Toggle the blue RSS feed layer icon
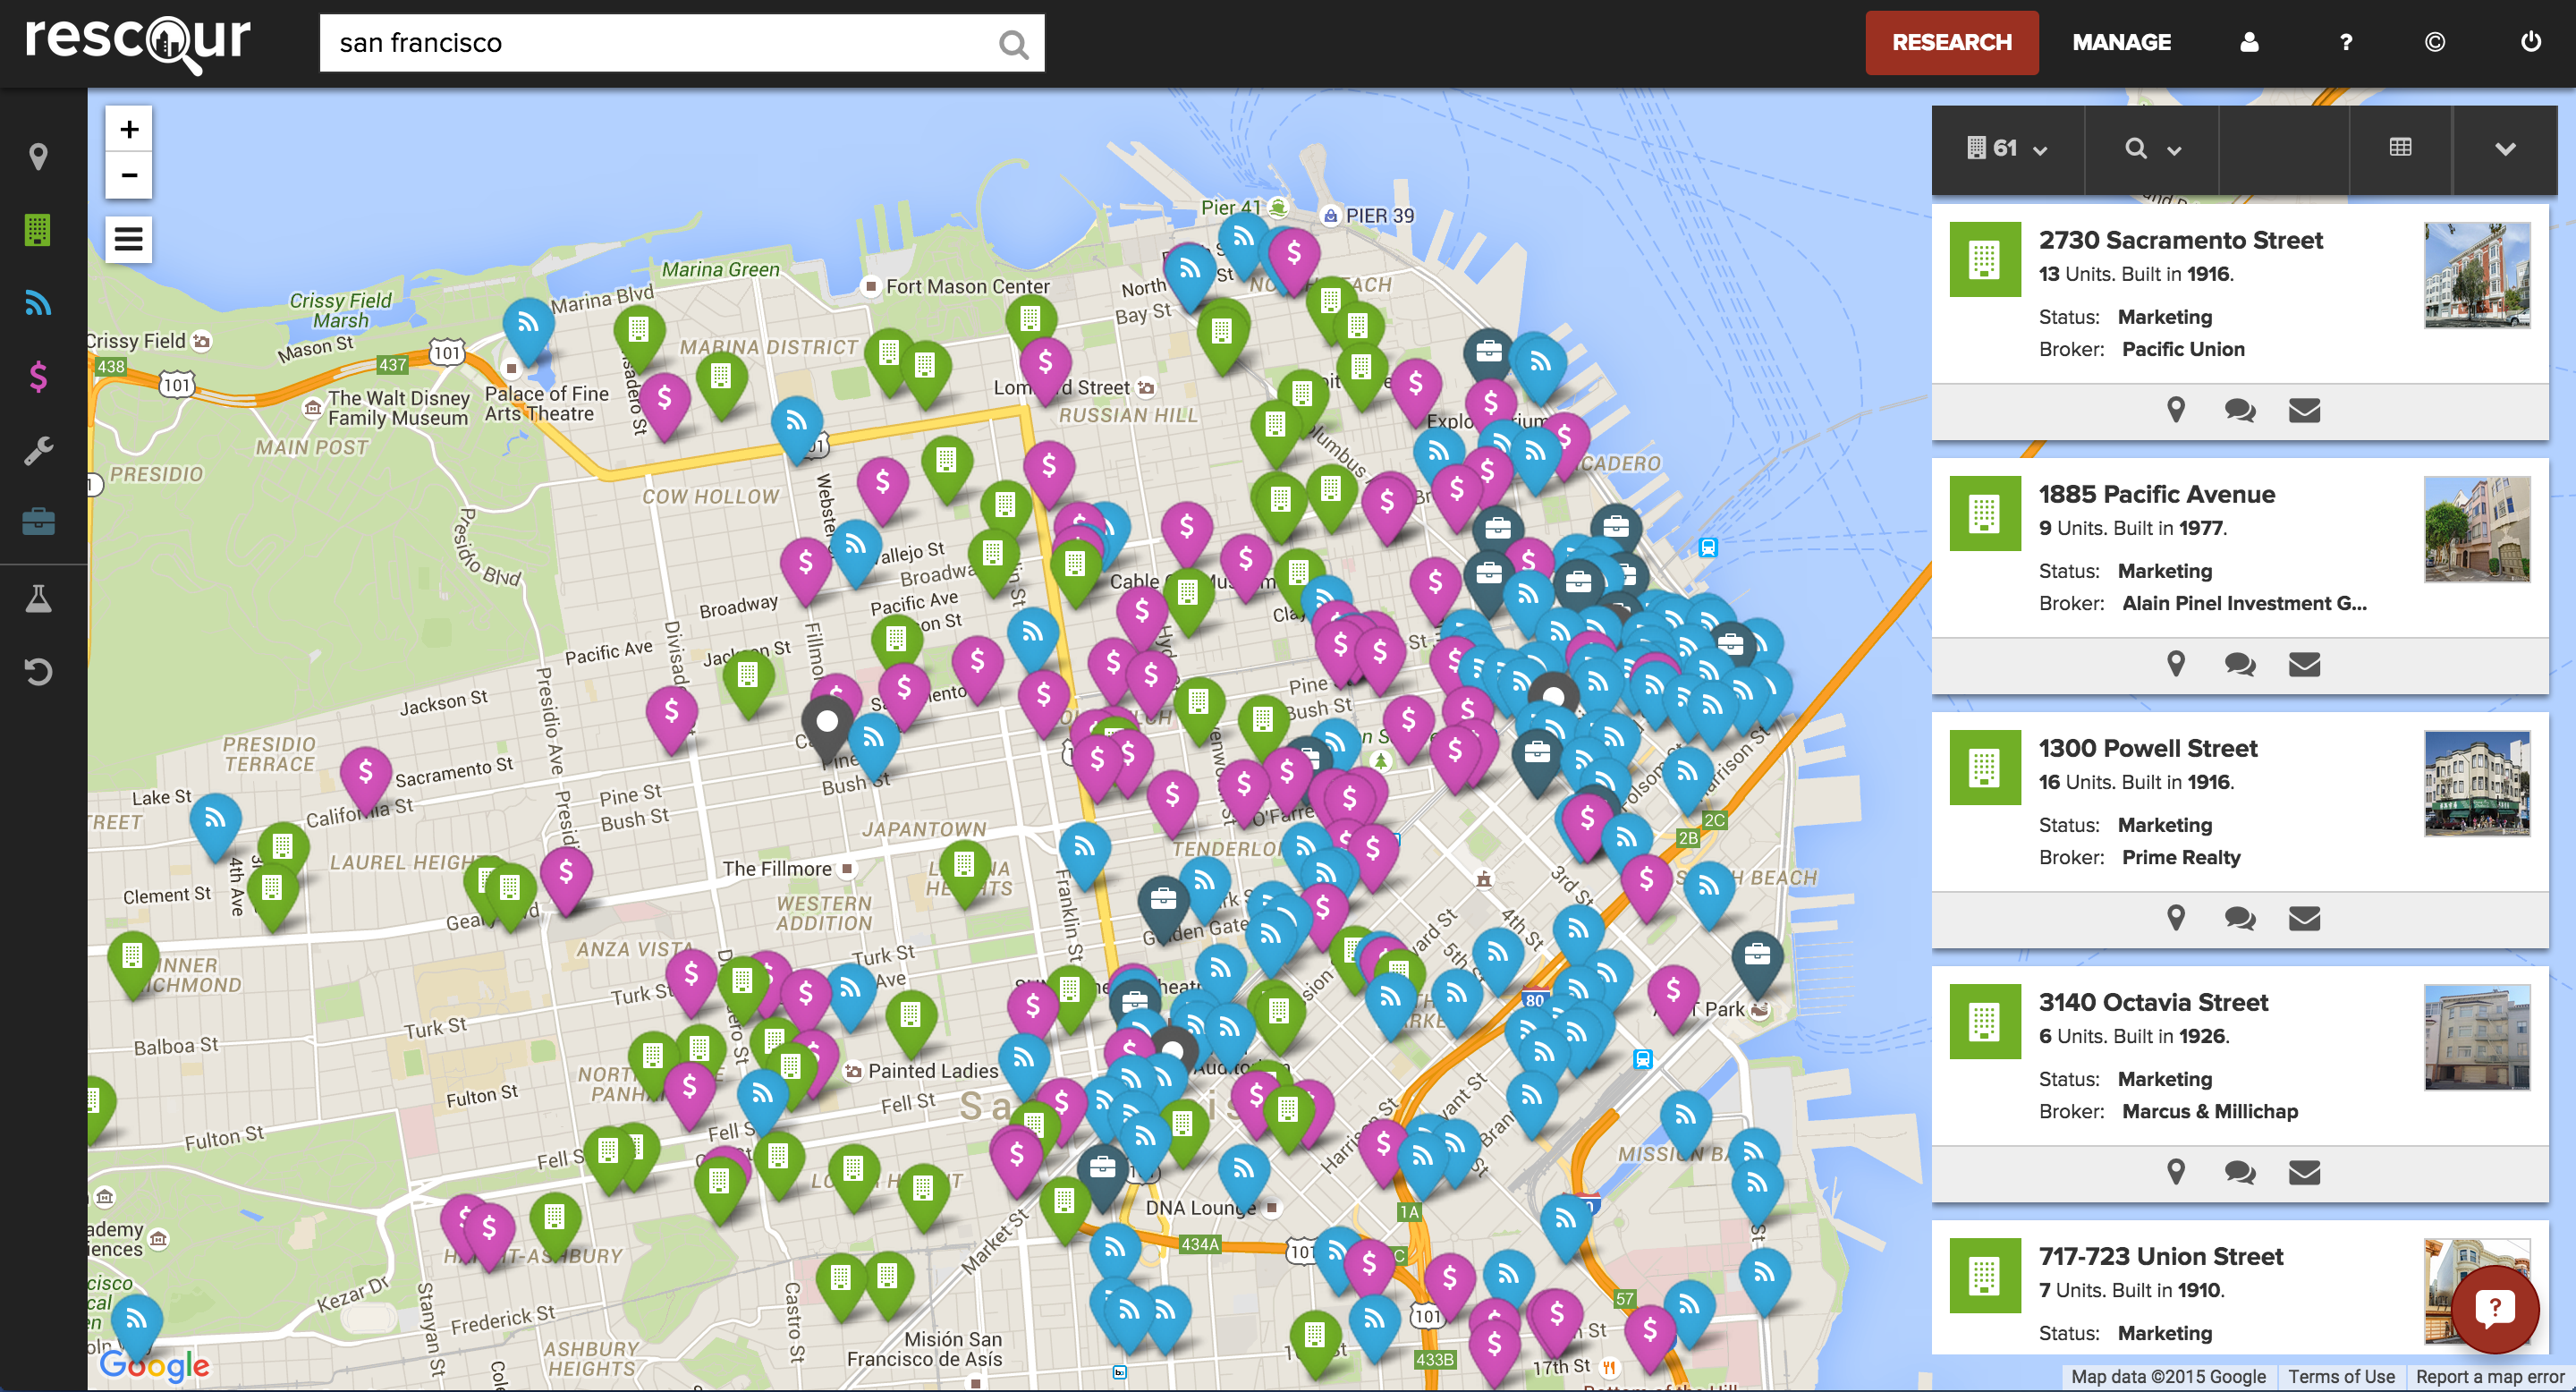 (x=38, y=303)
